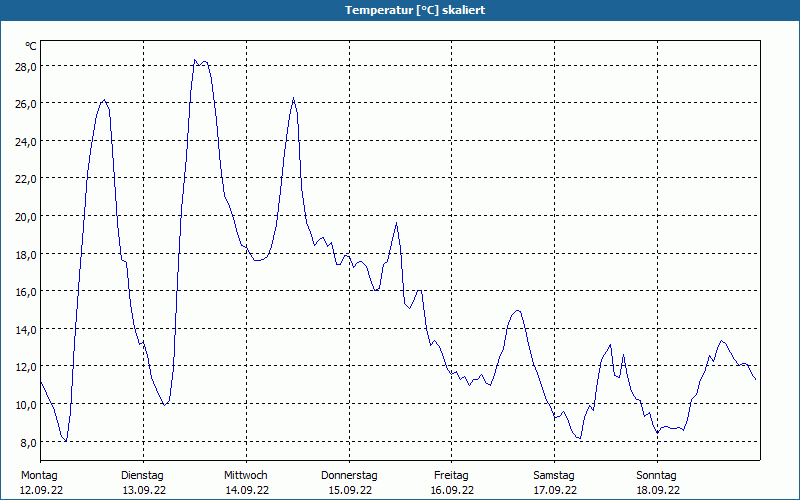Click the date 15.09.22
Image resolution: width=800 pixels, height=500 pixels.
click(x=350, y=490)
